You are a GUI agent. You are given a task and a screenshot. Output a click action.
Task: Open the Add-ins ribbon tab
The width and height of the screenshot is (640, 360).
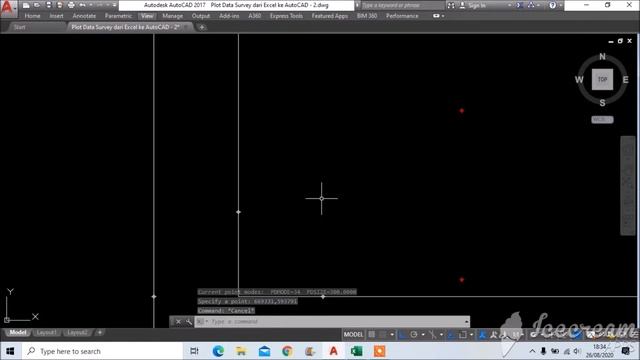point(229,16)
